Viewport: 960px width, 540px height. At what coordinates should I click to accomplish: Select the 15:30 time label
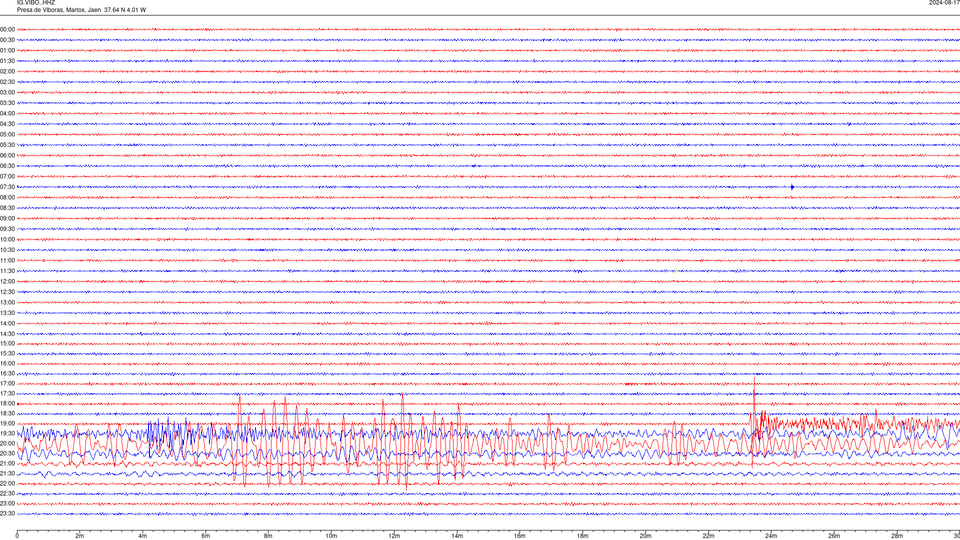[x=7, y=353]
